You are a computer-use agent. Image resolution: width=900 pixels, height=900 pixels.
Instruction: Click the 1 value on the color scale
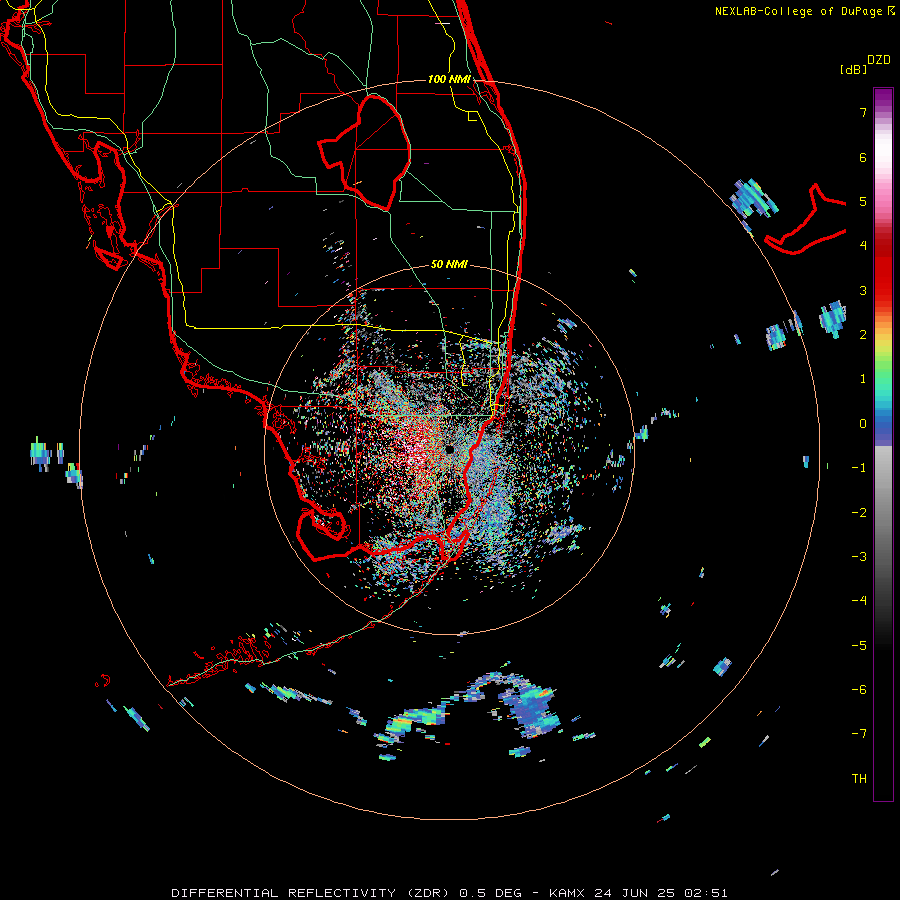(x=863, y=379)
